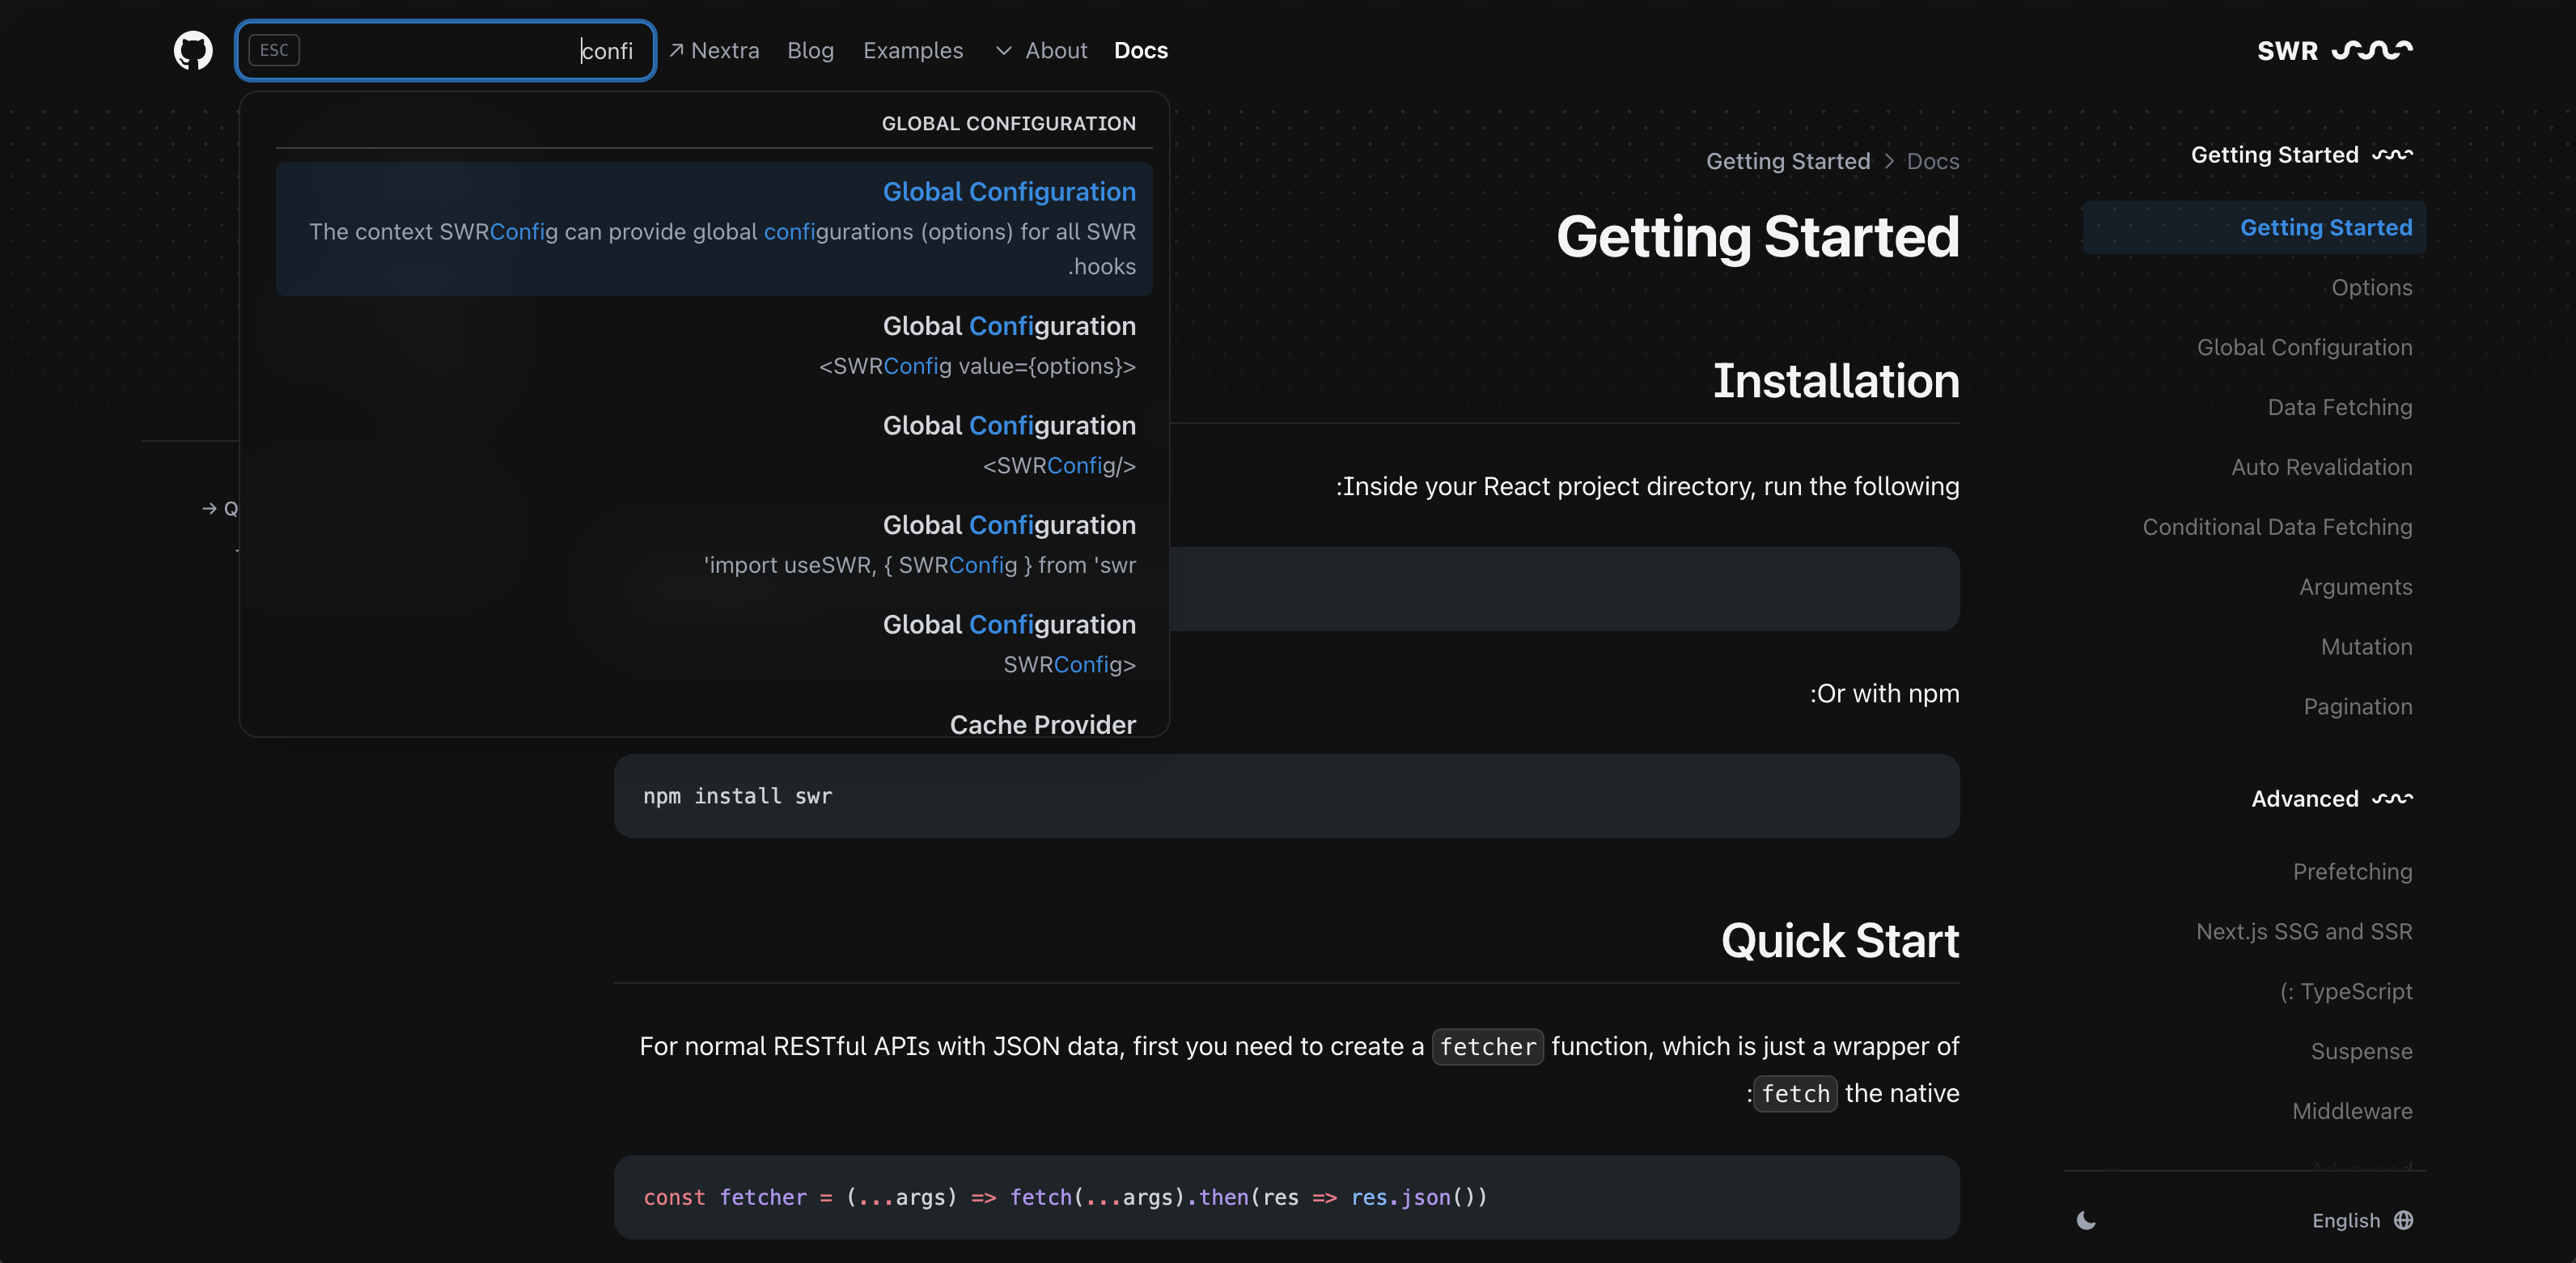The image size is (2576, 1263).
Task: Click the globe/language icon
Action: click(x=2404, y=1218)
